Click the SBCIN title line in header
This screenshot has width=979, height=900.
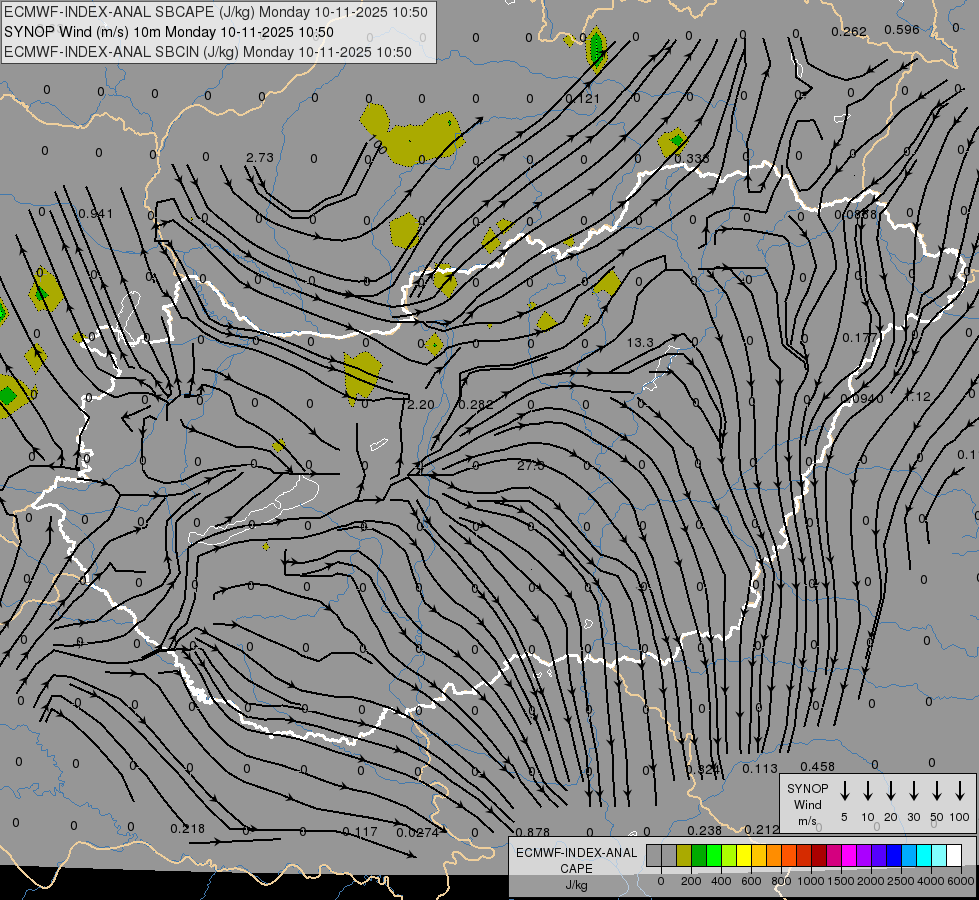pos(208,52)
